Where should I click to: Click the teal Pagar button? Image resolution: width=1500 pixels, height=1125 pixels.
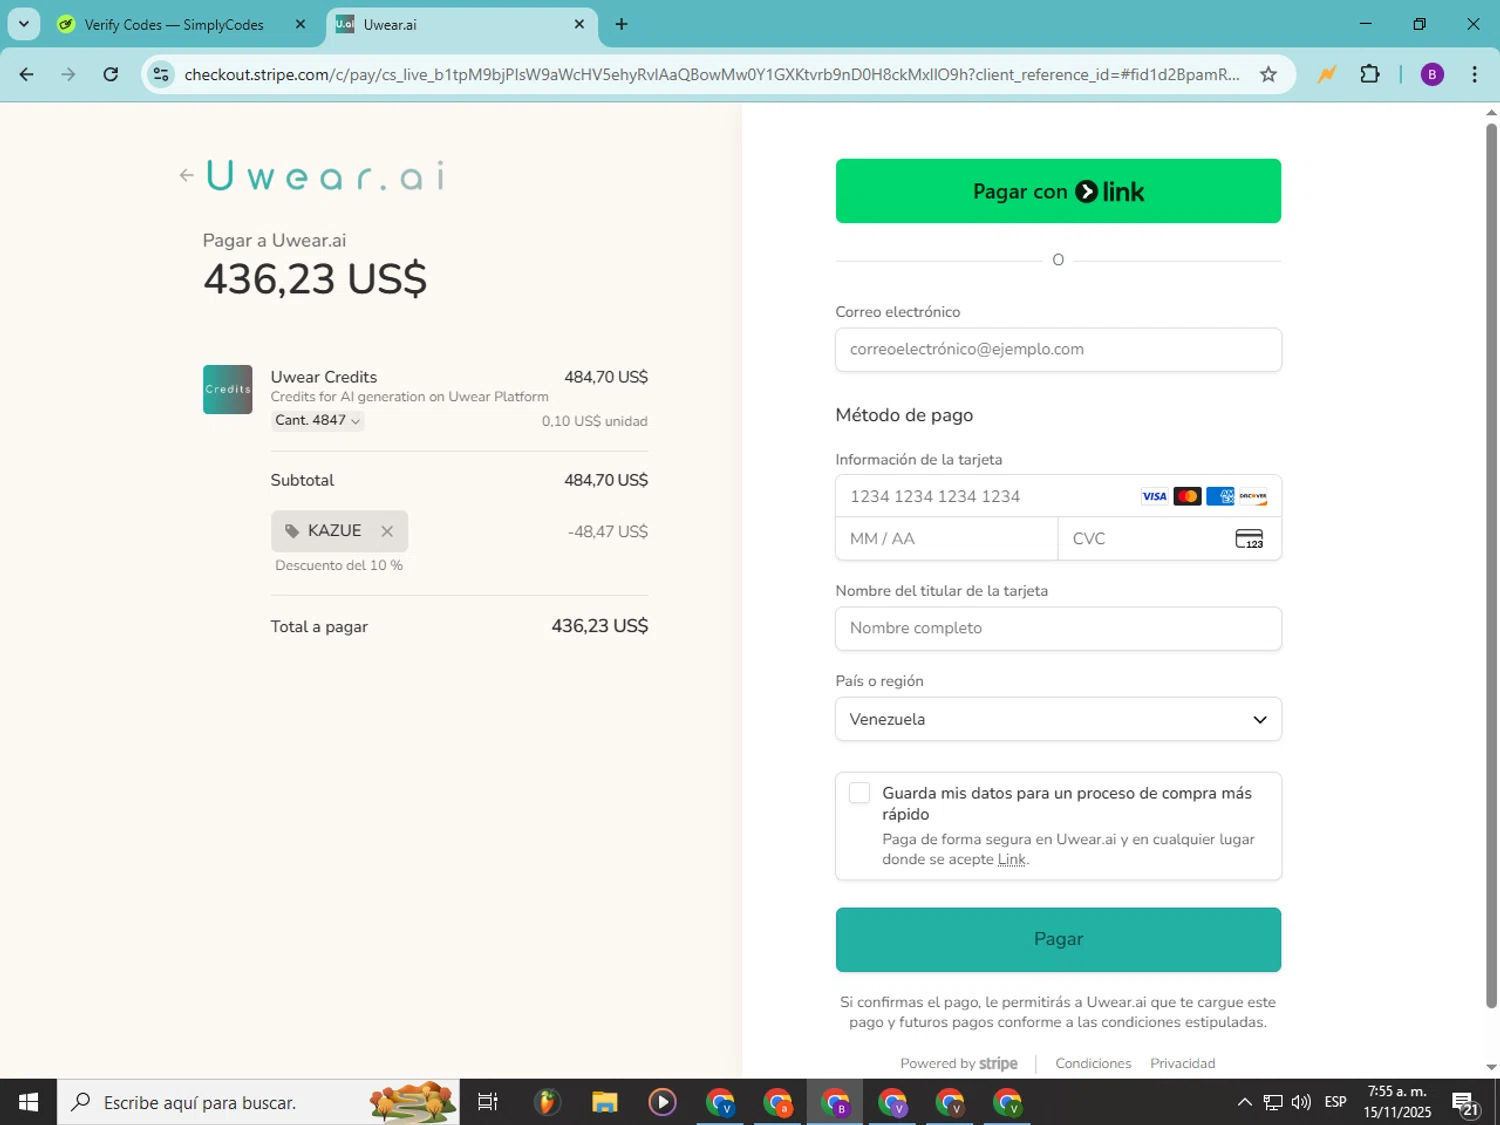1058,940
